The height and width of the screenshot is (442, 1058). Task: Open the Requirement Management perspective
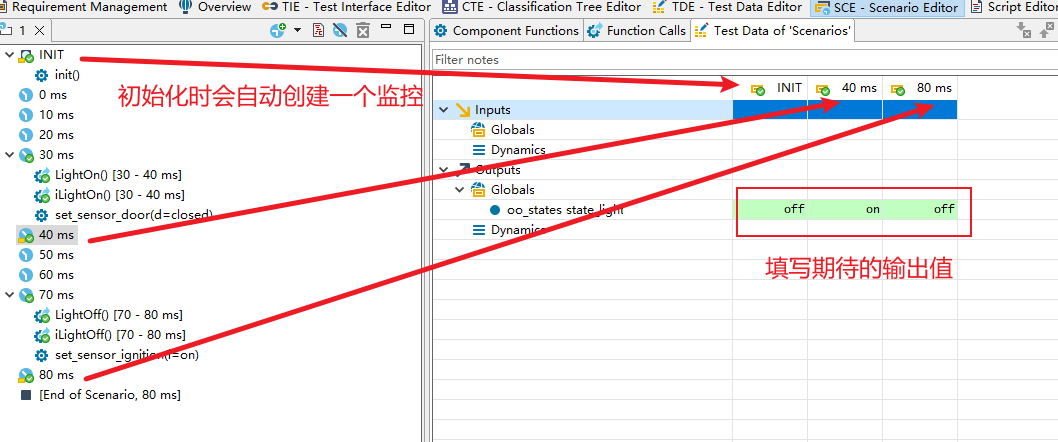(x=84, y=7)
